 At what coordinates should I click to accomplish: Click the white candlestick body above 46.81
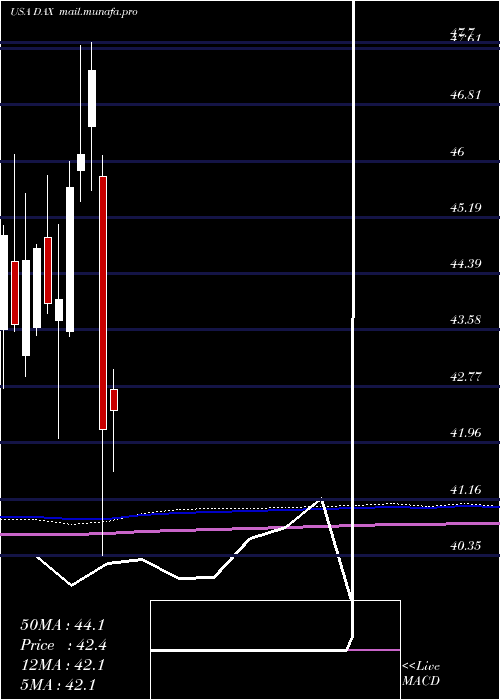tap(92, 98)
